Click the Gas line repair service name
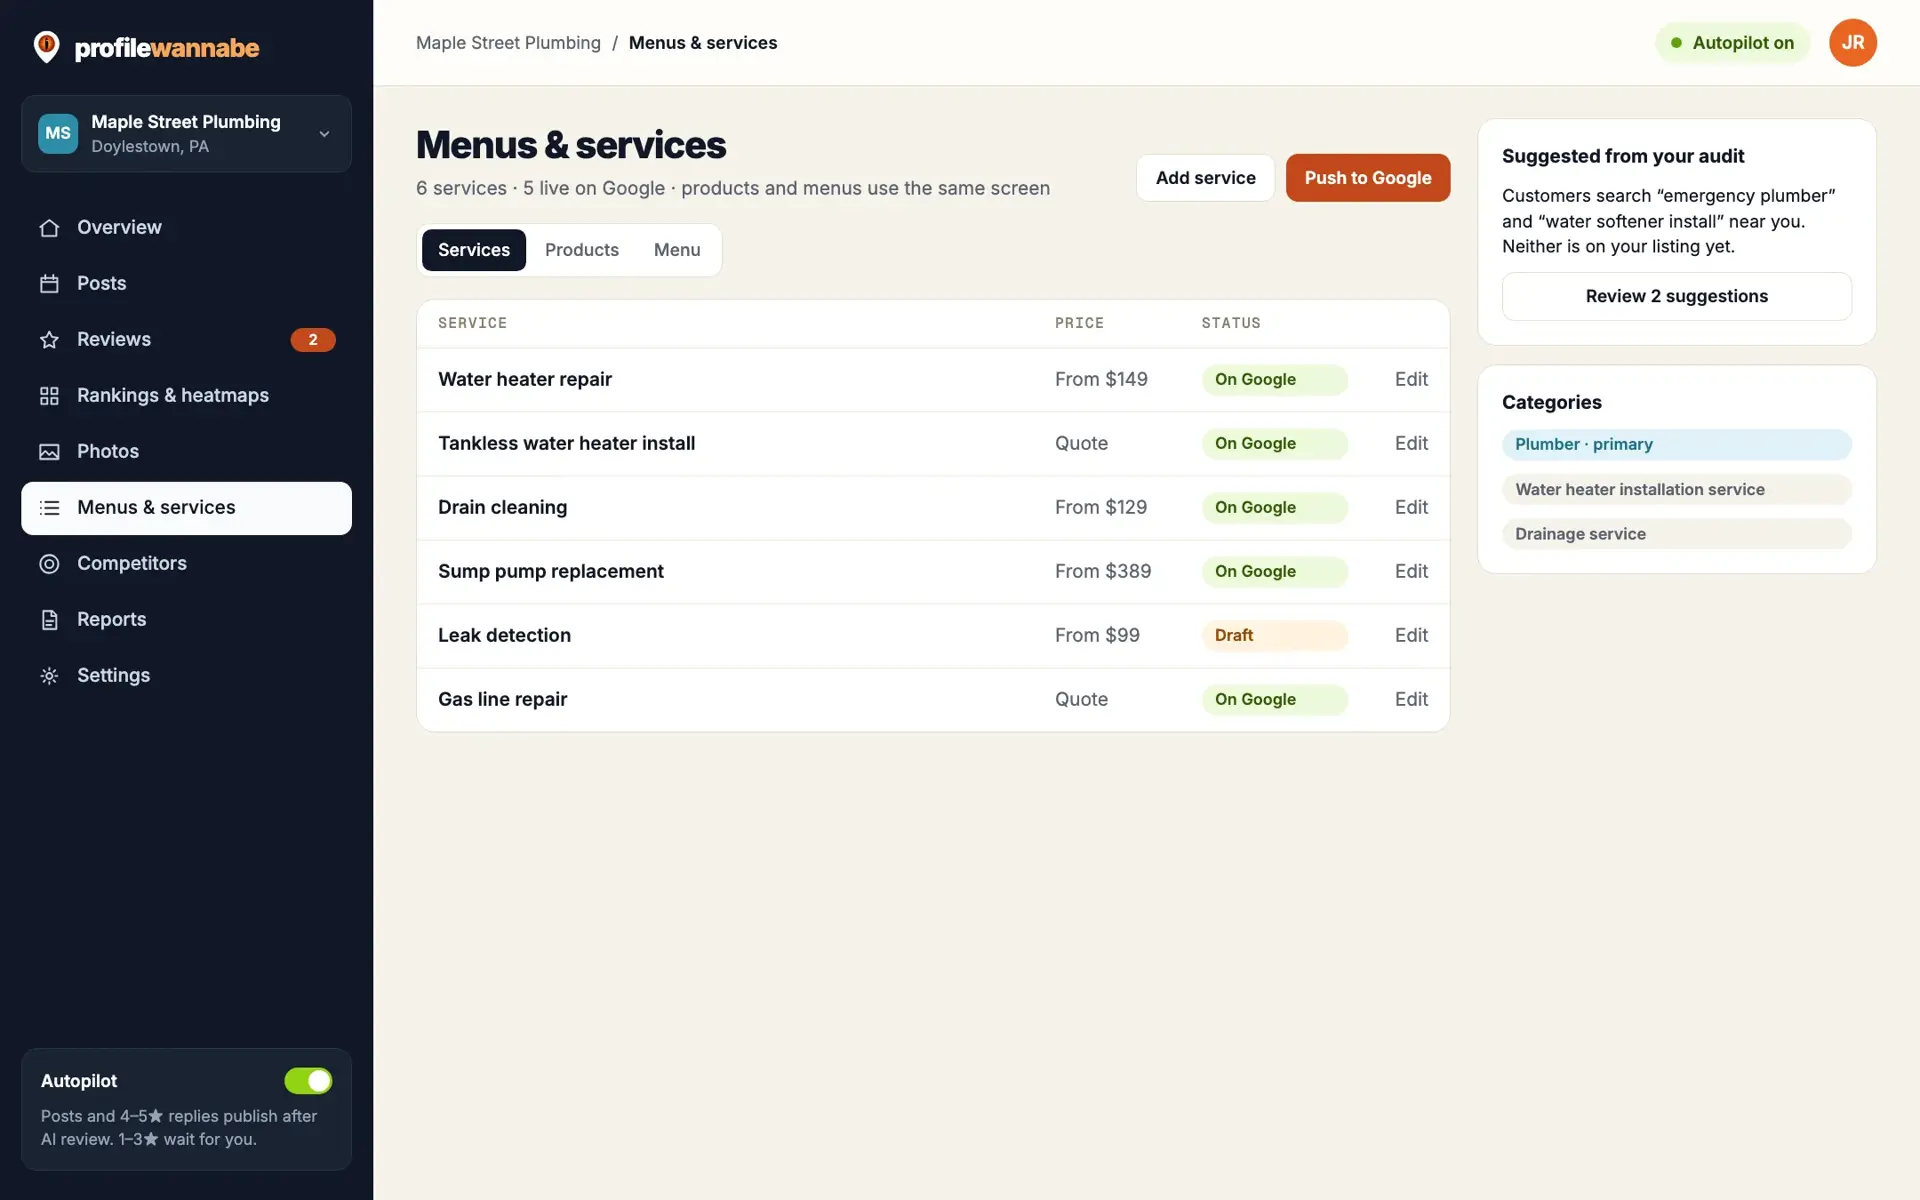 click(x=502, y=700)
